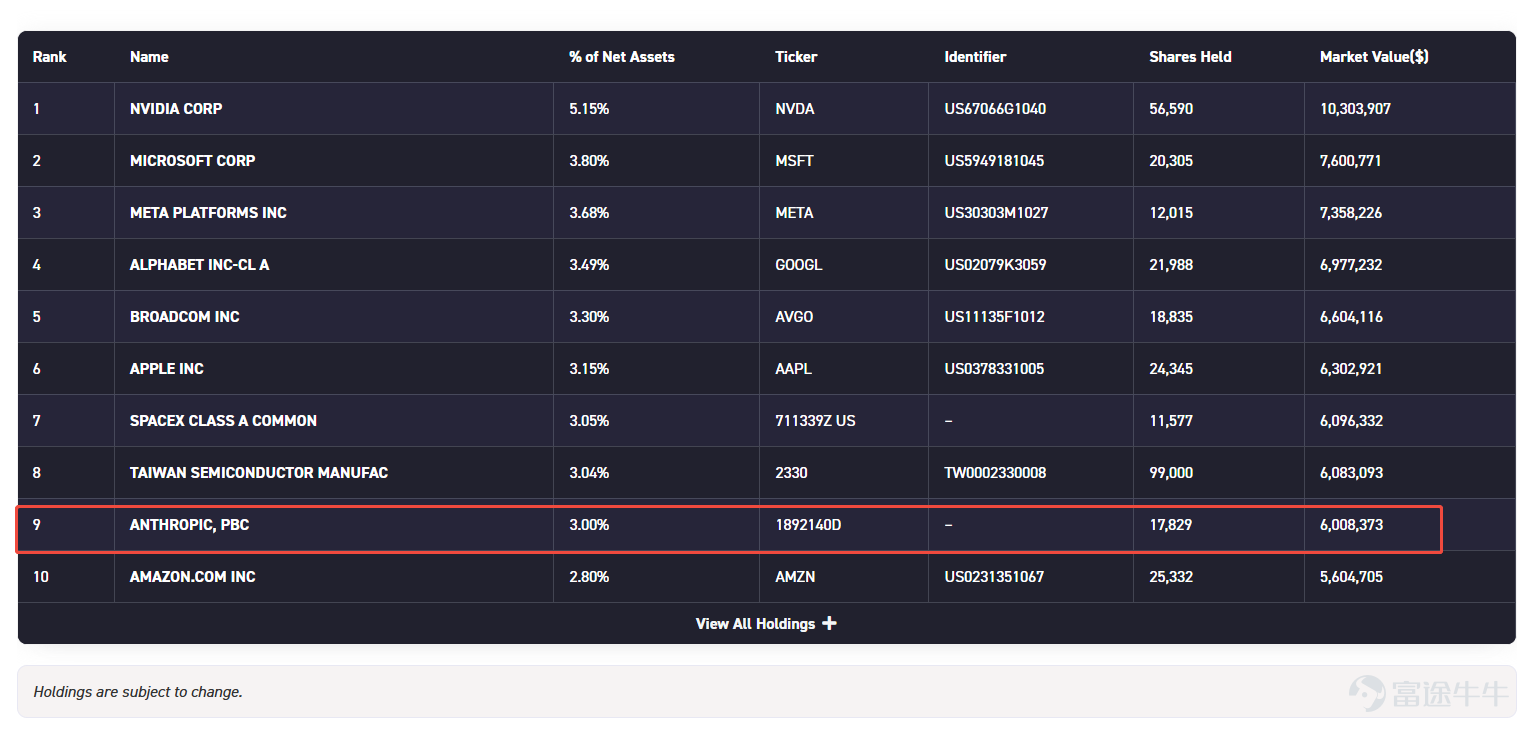Click the Rank column header
The image size is (1529, 730).
point(49,57)
